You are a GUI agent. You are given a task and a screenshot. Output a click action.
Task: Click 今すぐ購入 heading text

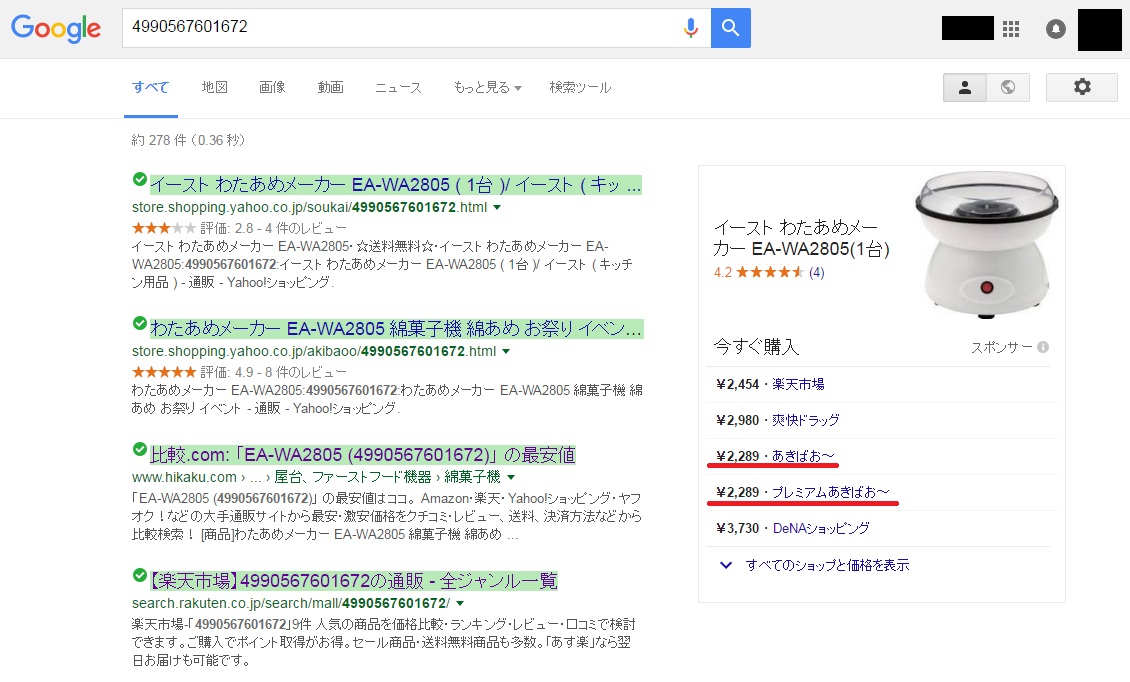click(x=757, y=347)
